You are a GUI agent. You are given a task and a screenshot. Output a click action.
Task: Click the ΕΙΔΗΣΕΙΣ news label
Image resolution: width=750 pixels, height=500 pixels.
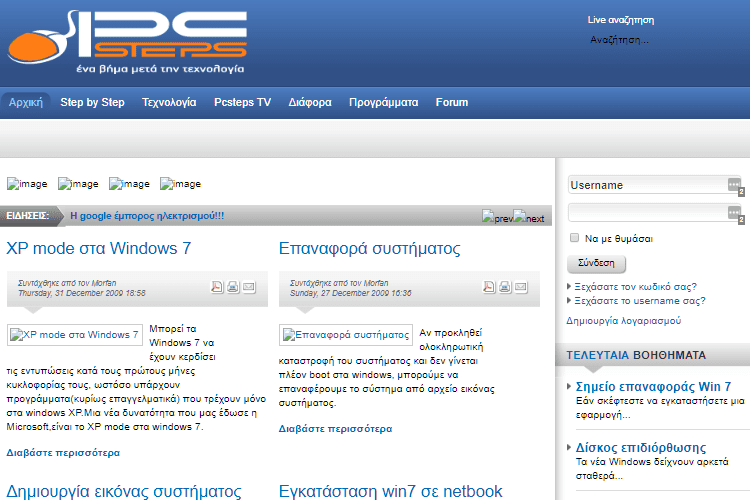[x=27, y=216]
